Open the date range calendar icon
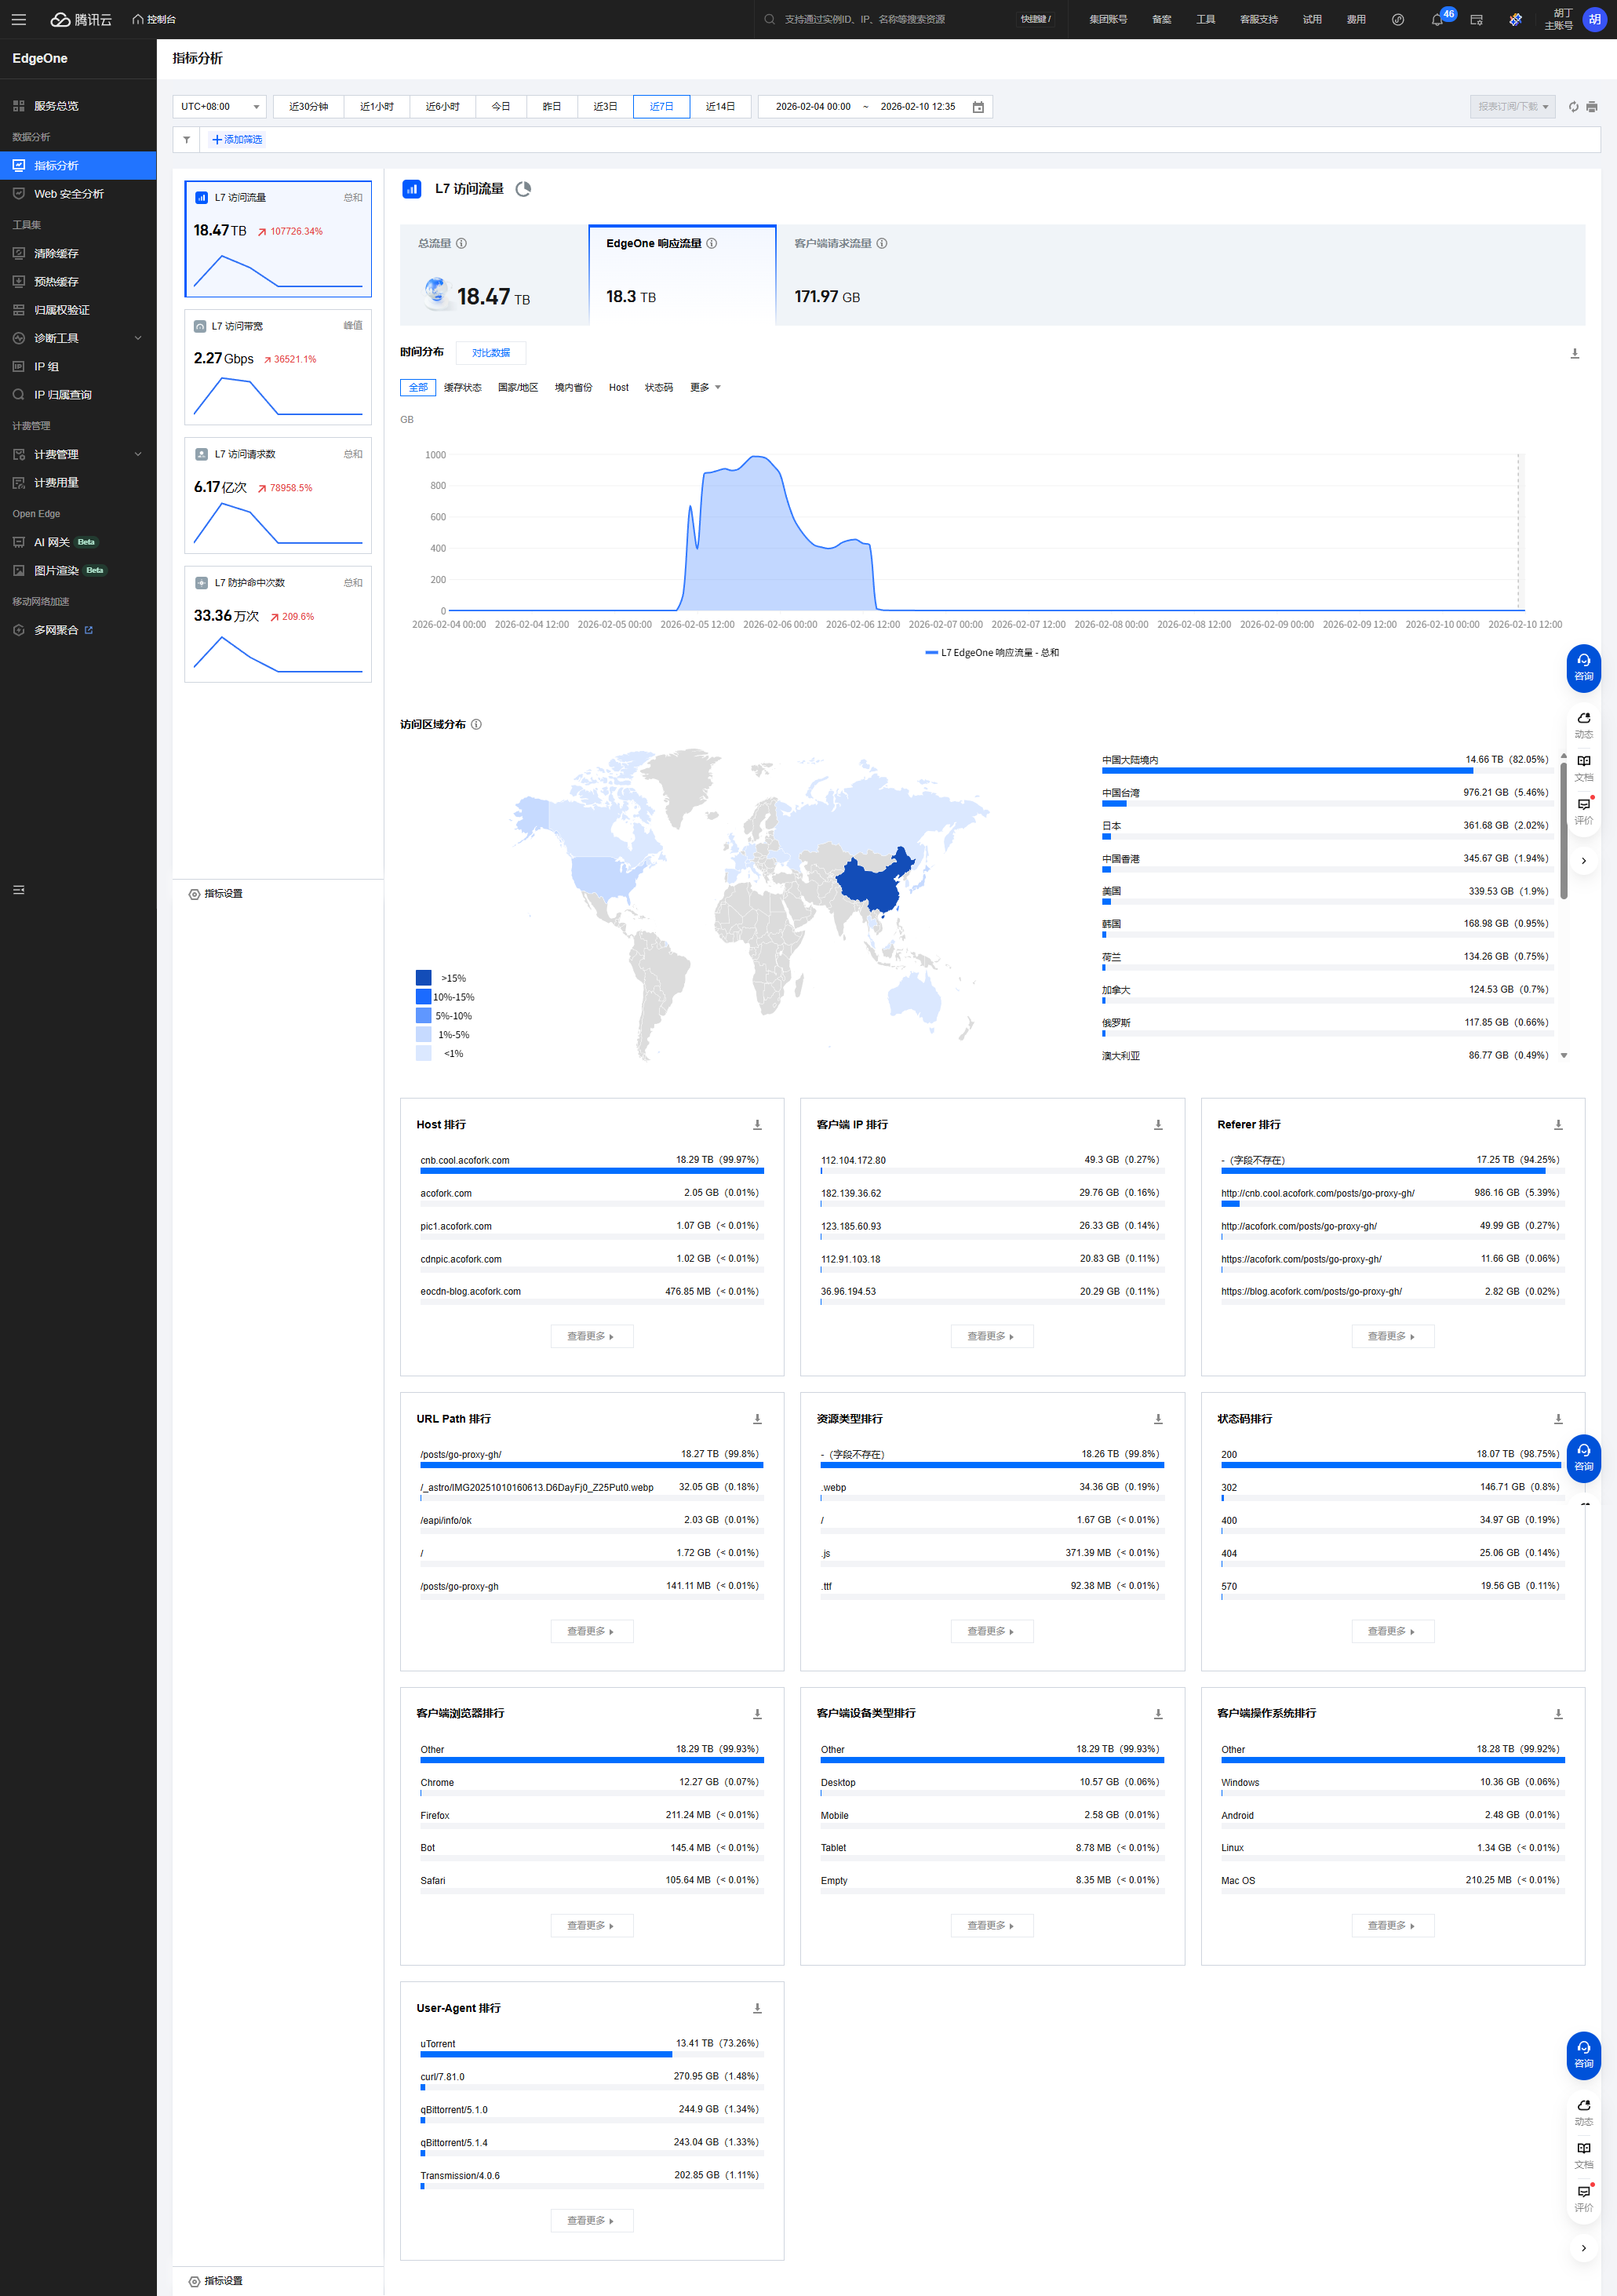The width and height of the screenshot is (1617, 2296). click(978, 107)
